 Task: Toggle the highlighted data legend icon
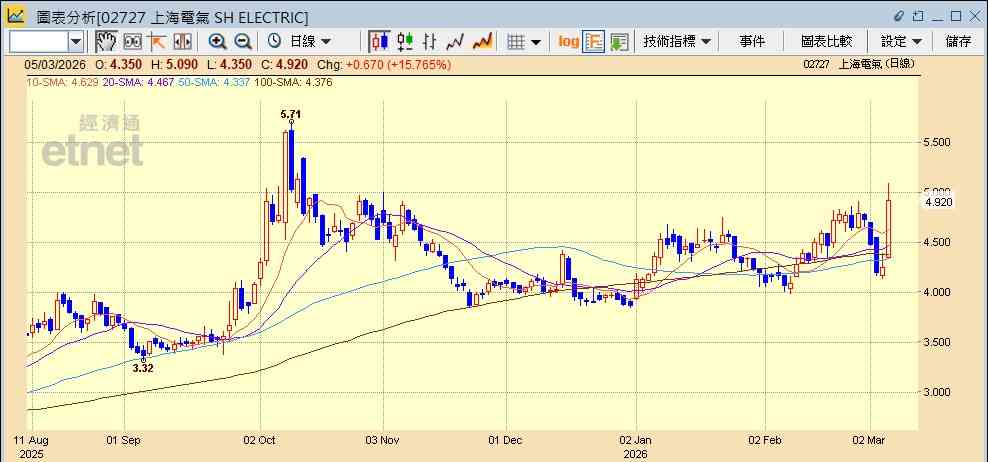point(594,42)
